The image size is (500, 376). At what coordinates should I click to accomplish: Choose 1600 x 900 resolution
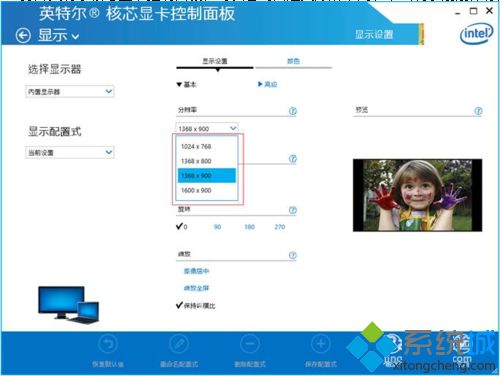(x=207, y=190)
